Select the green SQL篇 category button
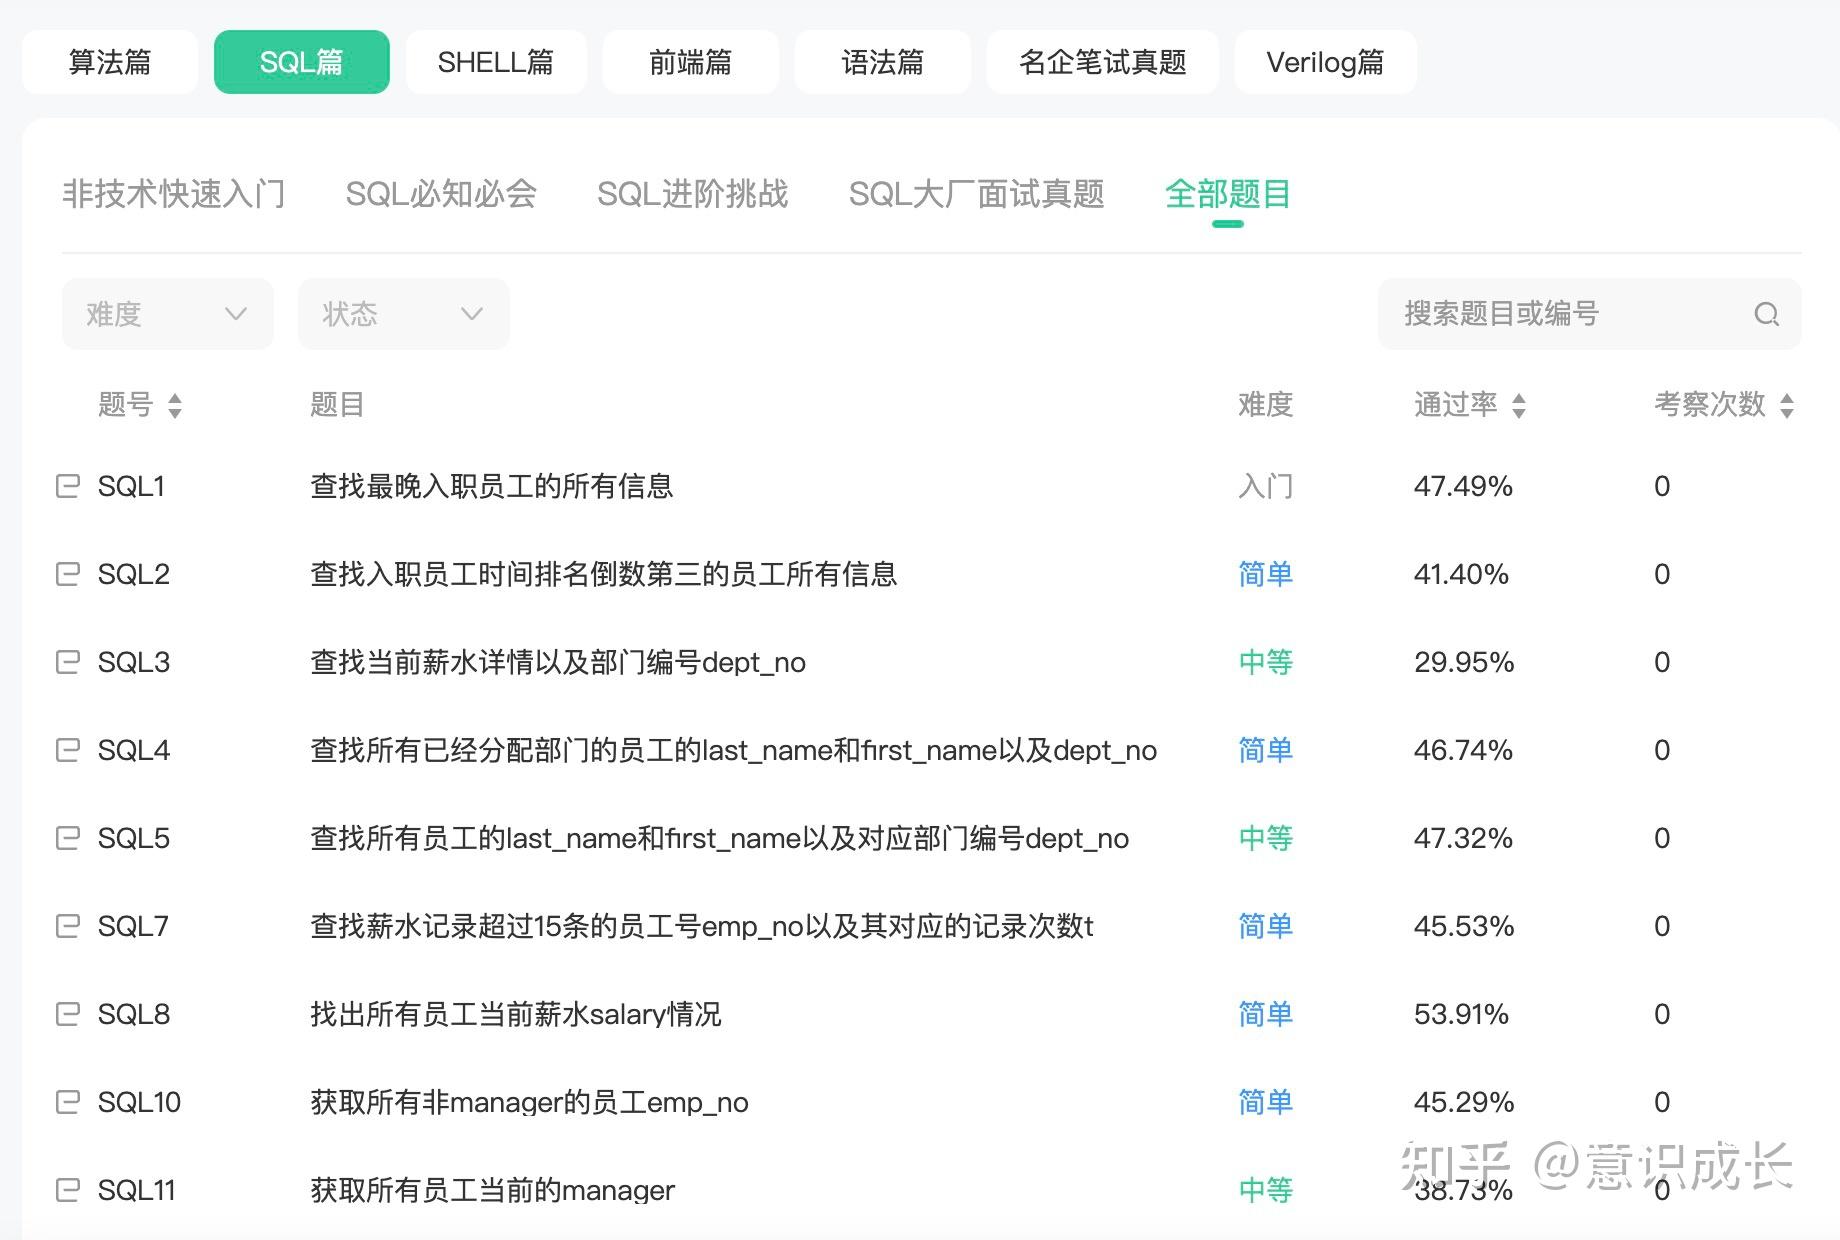Screen dimensions: 1840x1240 (x=302, y=61)
